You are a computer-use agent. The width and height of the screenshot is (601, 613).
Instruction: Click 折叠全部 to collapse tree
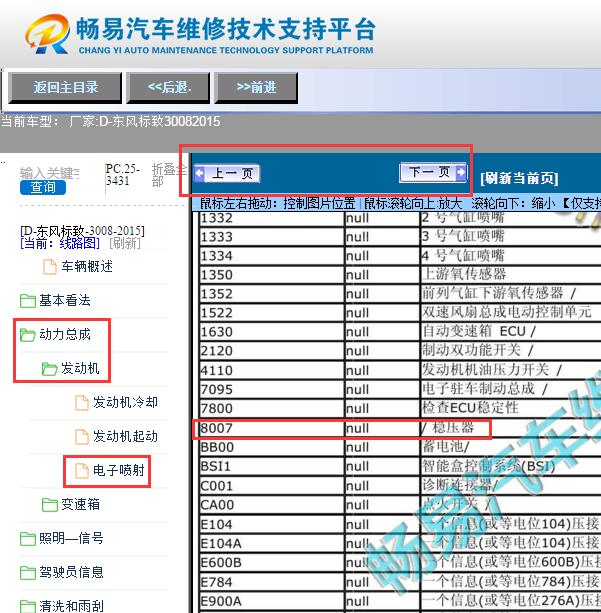pos(169,175)
